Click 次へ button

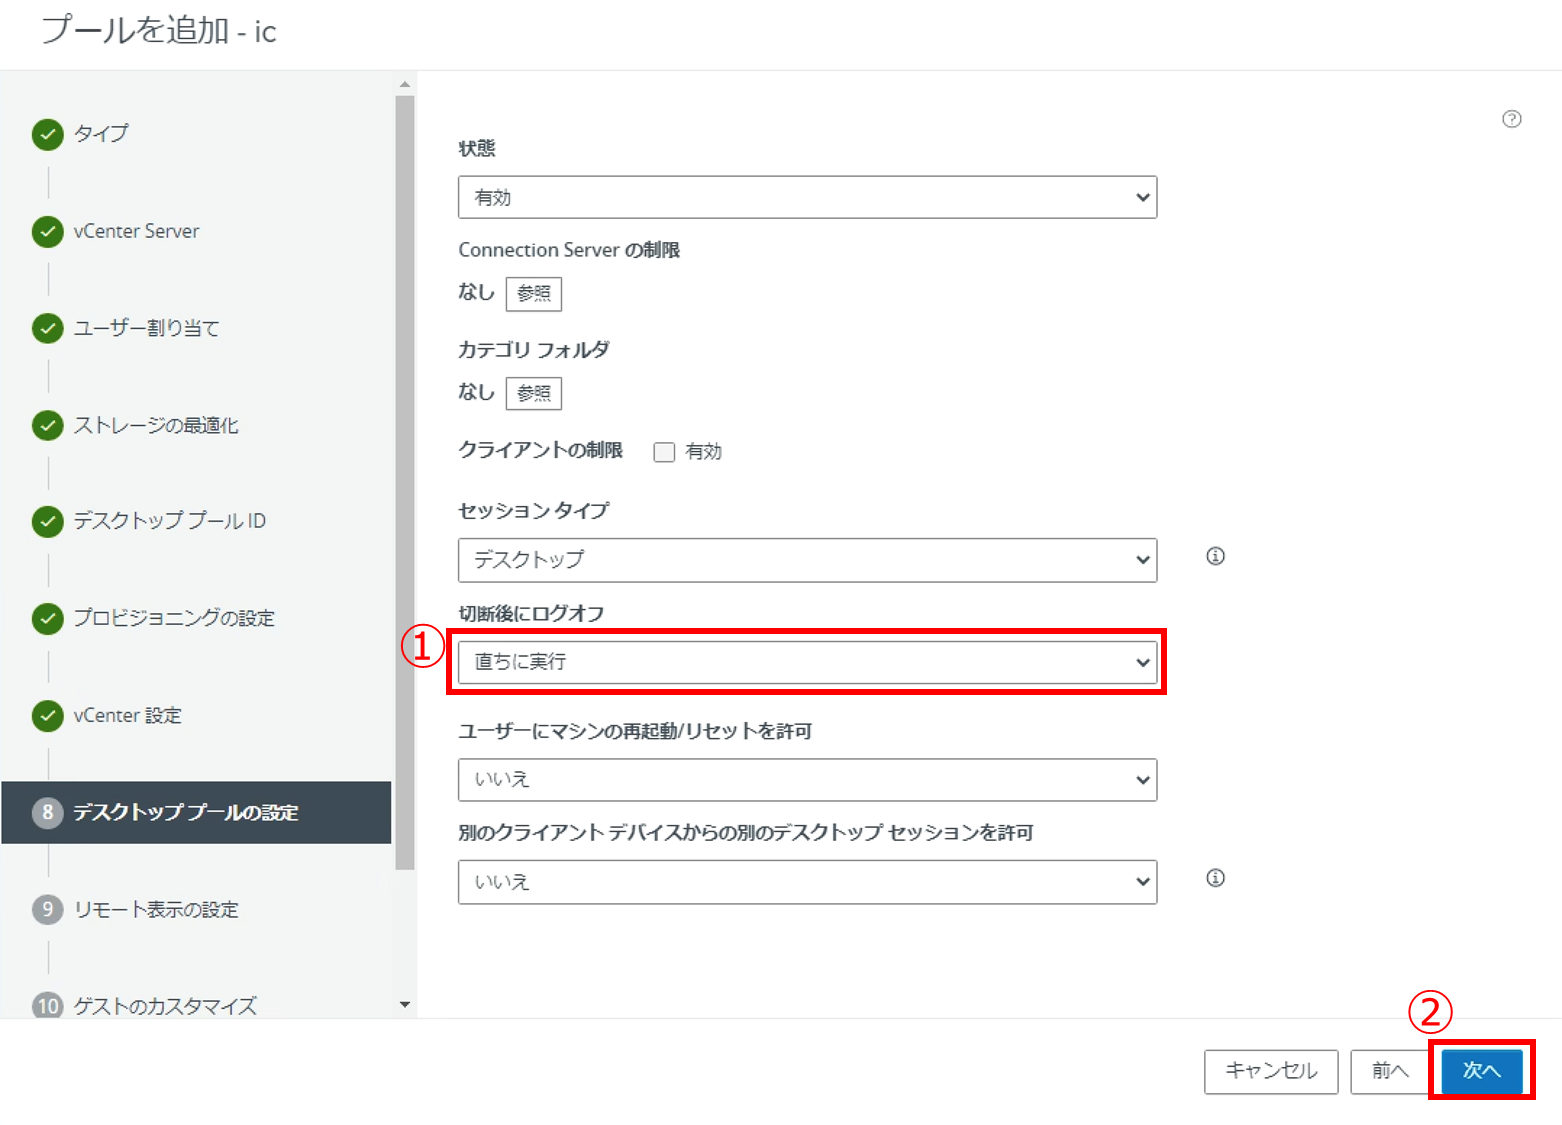[1481, 1071]
